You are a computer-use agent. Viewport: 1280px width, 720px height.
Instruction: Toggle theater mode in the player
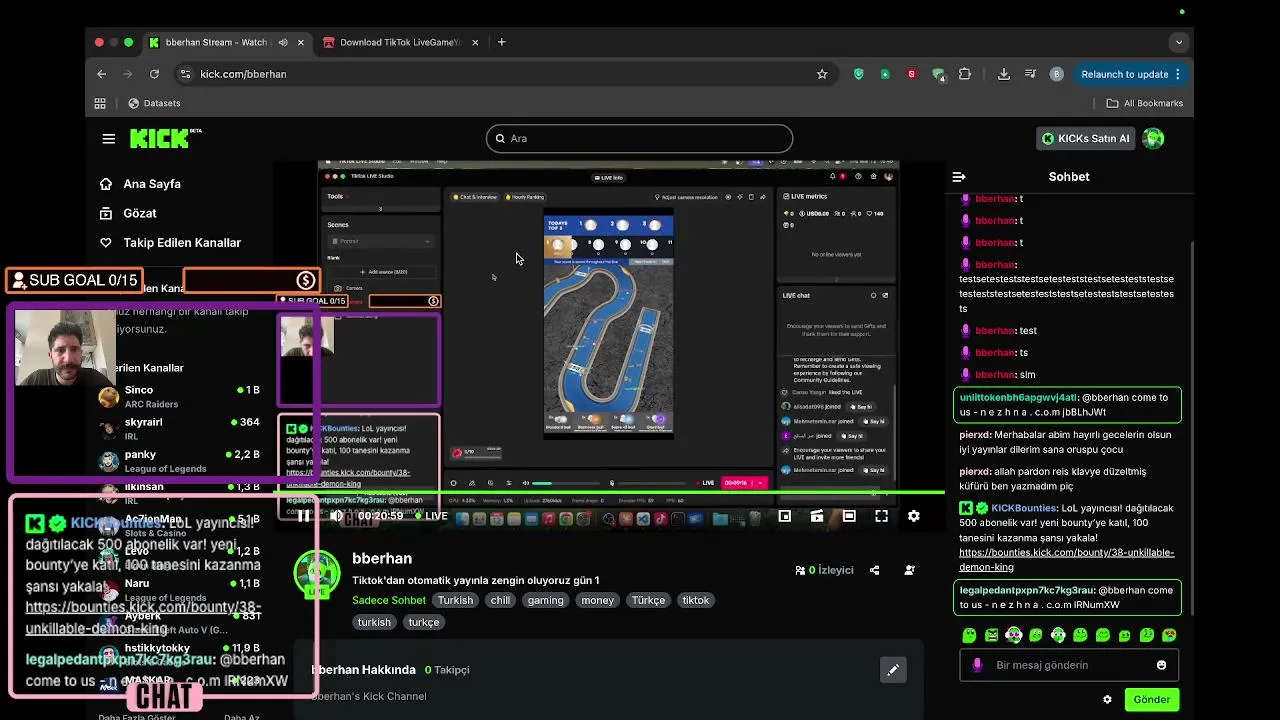tap(849, 516)
